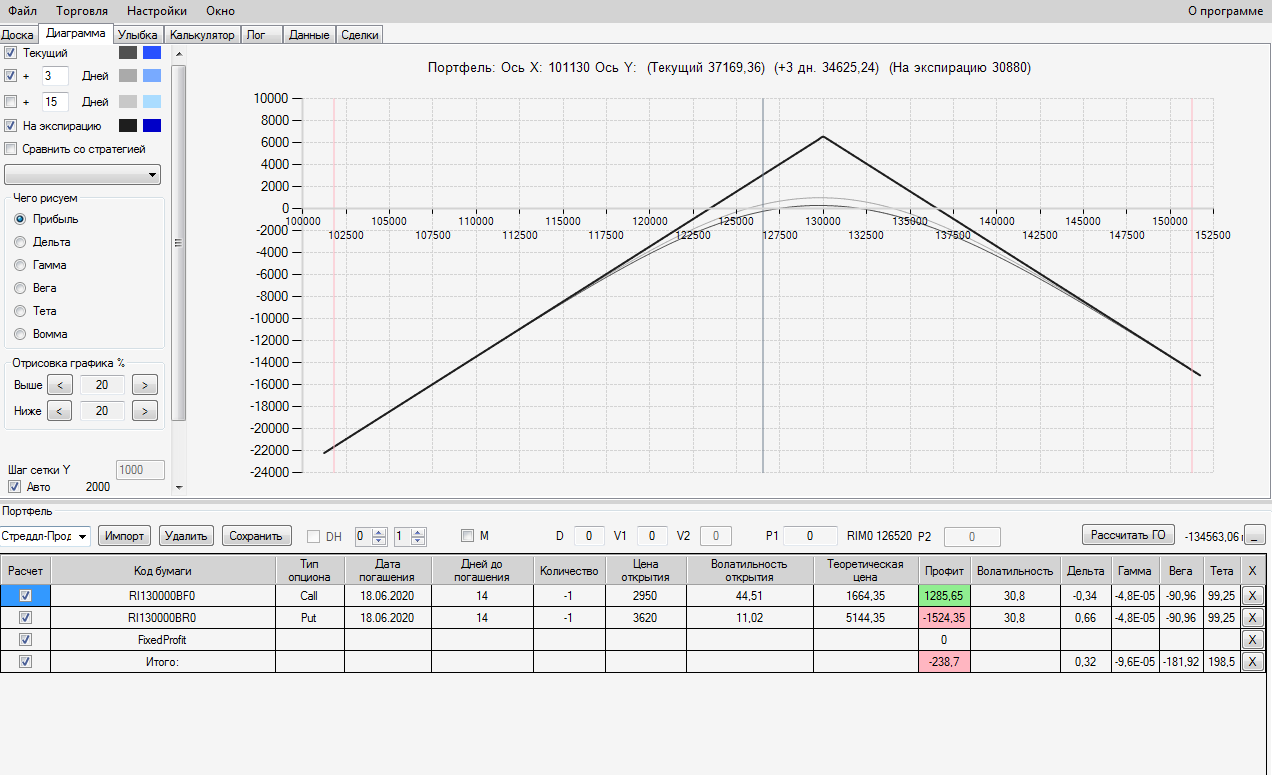Image resolution: width=1272 pixels, height=775 pixels.
Task: Decrease the Выше chart percent
Action: coord(59,385)
